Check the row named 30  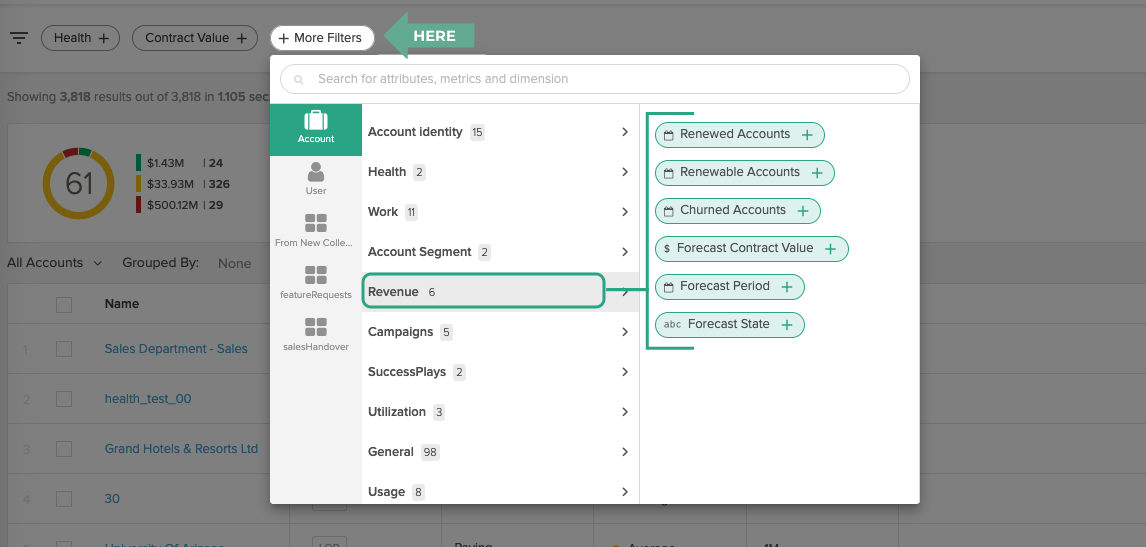64,499
